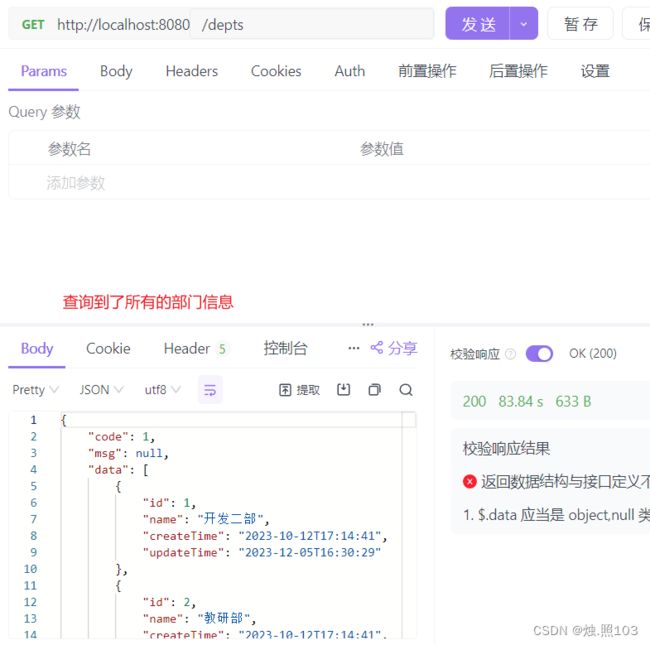
Task: Click the "2023-12-05T16:30:29" updateTime value
Action: coord(310,552)
